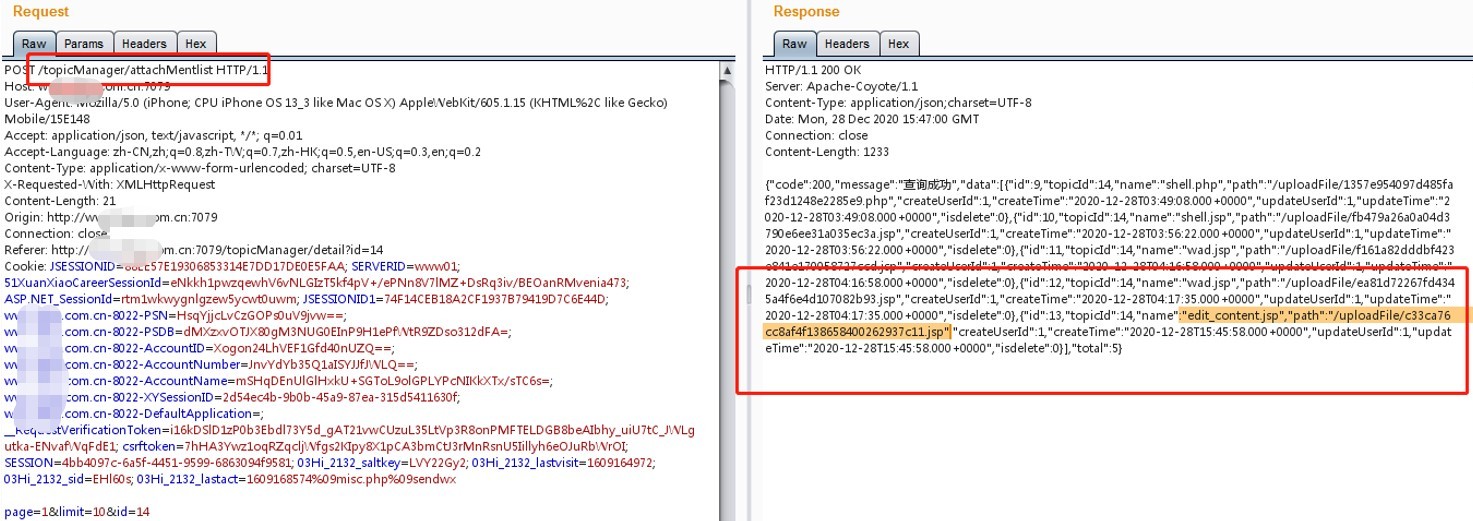Click Connection: close in the Response panel
Screen dimensions: 1473x521
[x=816, y=134]
